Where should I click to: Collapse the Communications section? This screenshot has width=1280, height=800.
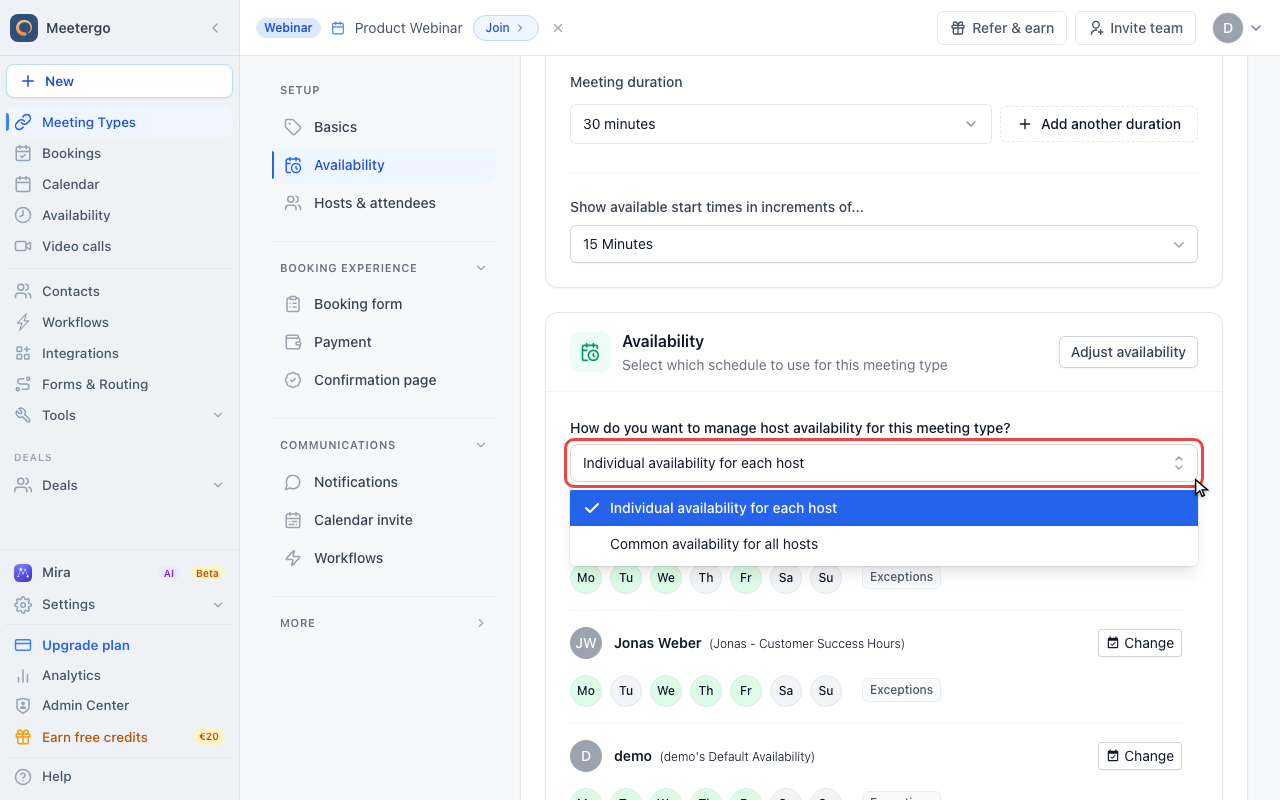click(481, 445)
